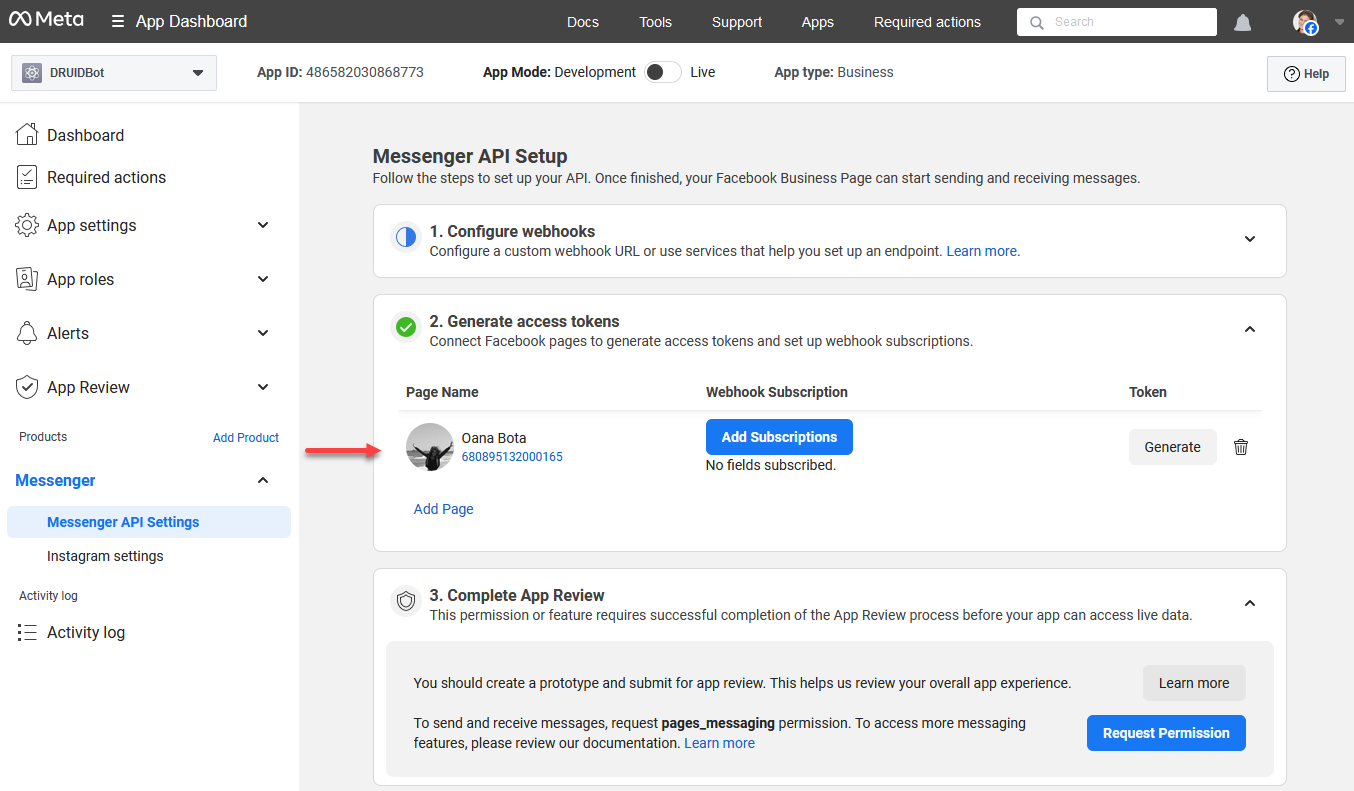Open Required actions in the top bar
Viewport: 1354px width, 791px height.
coord(927,22)
